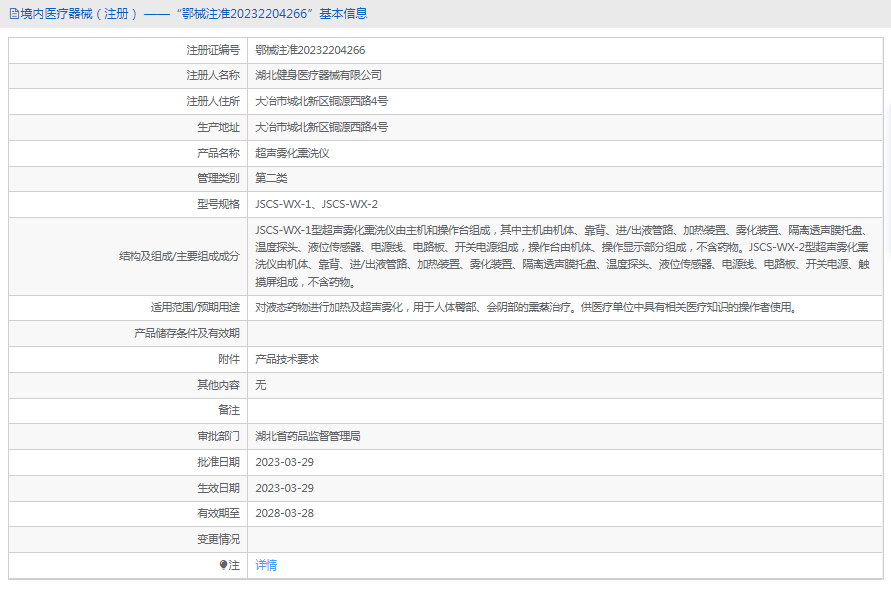891x589 pixels.
Task: Select the address in the 生产地址 row
Action: [x=322, y=127]
